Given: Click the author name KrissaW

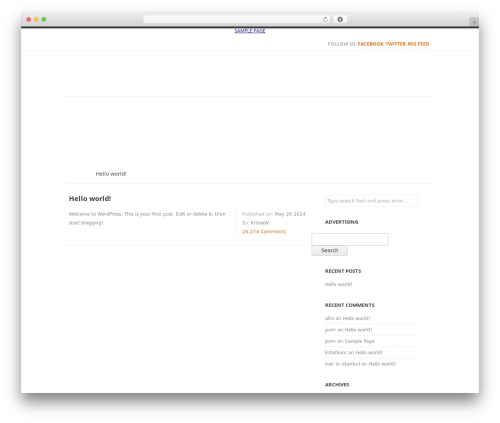Looking at the screenshot, I should tap(260, 223).
